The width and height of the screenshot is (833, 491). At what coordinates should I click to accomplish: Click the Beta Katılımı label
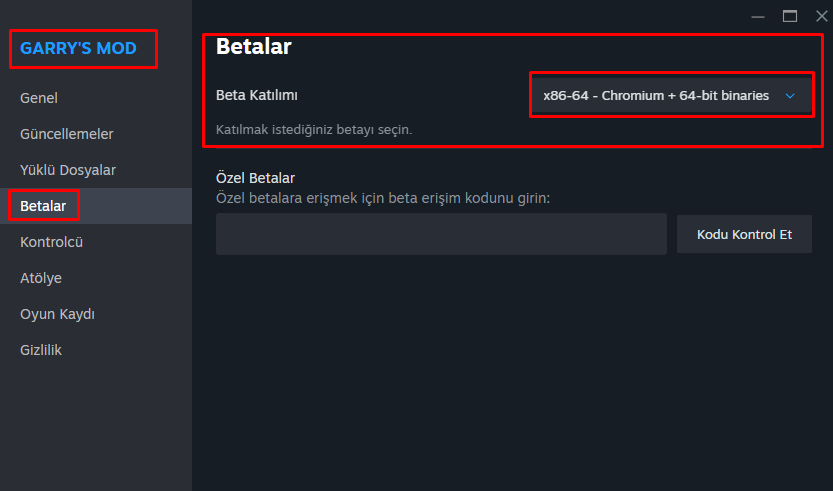click(257, 95)
